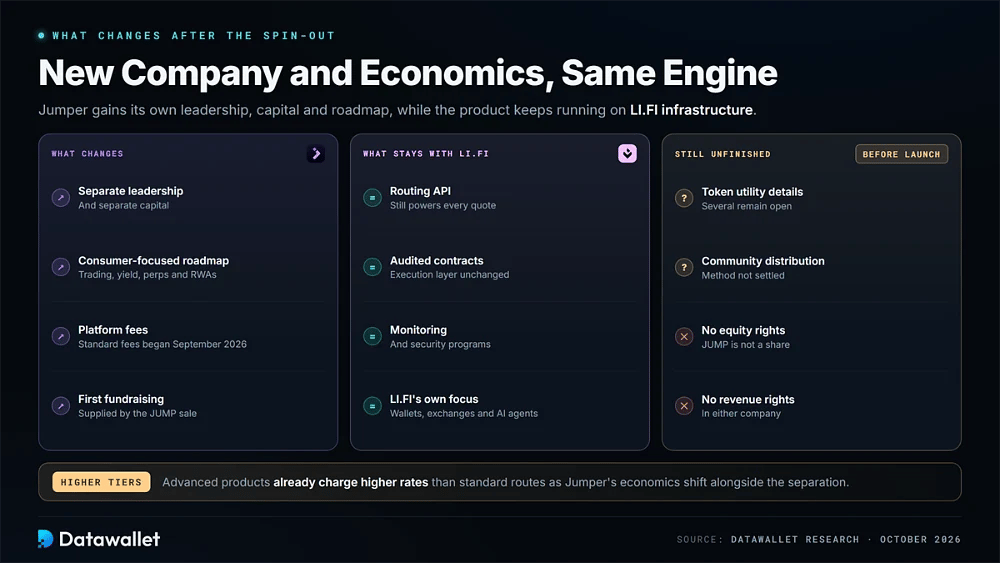Click 'No revenue rights' item title

click(748, 400)
